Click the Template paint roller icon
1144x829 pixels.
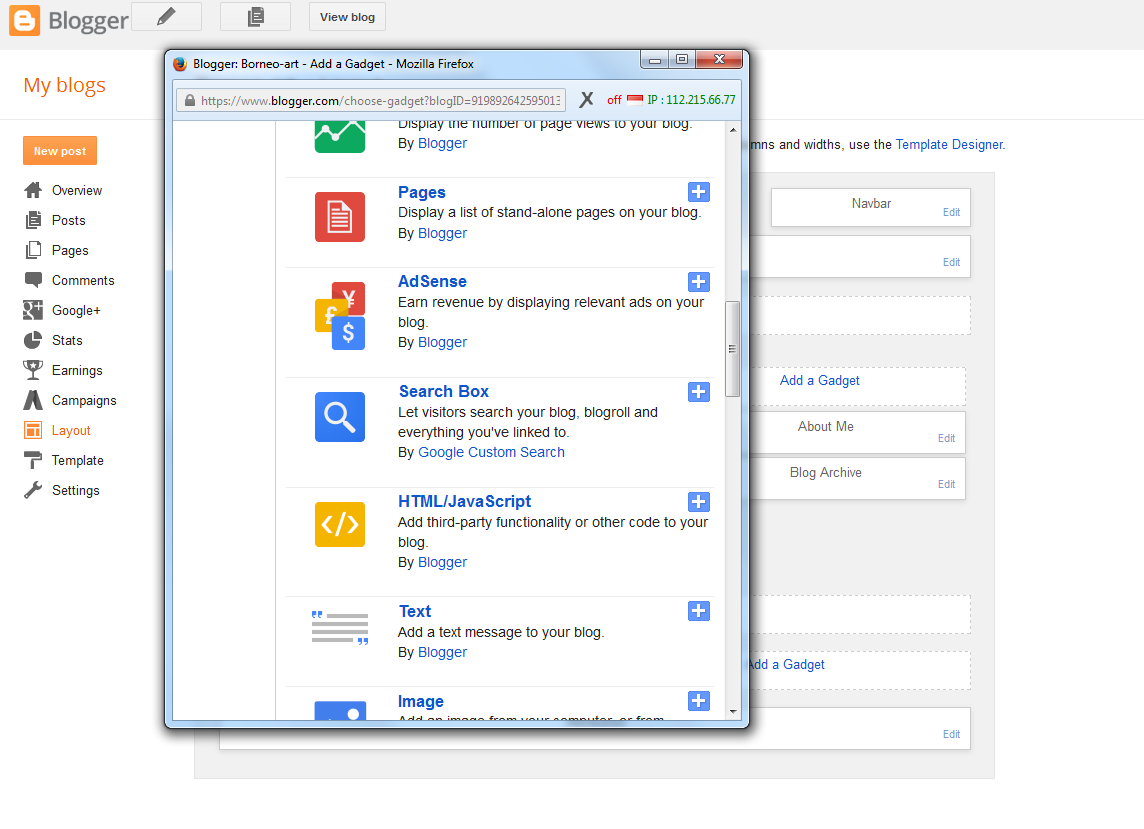tap(33, 460)
